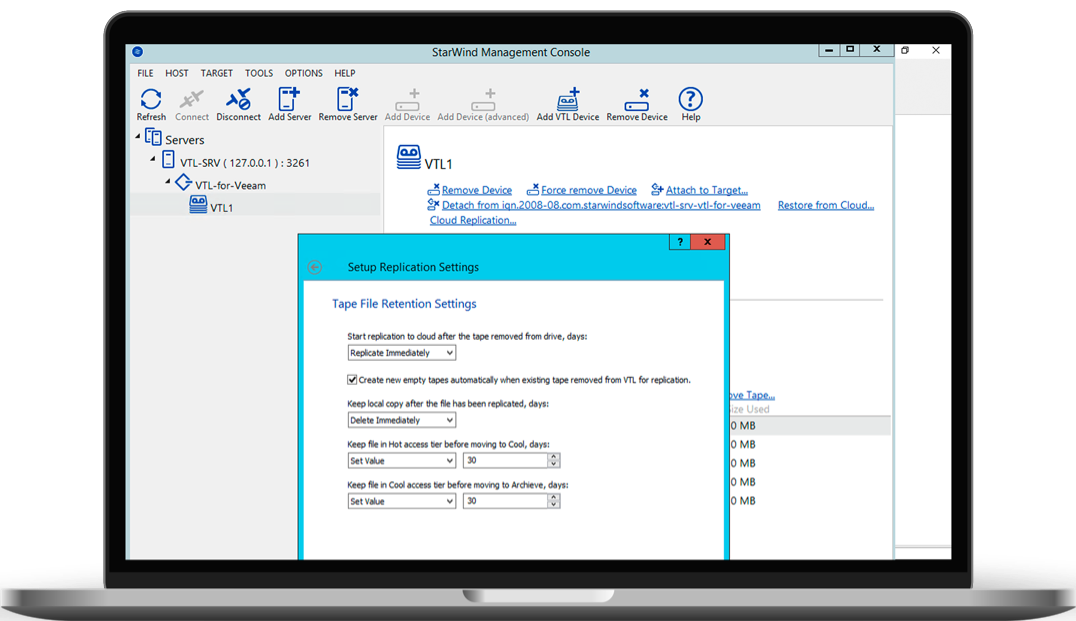Screen dimensions: 1076x621
Task: Disconnect from the server via toolbar
Action: (238, 99)
